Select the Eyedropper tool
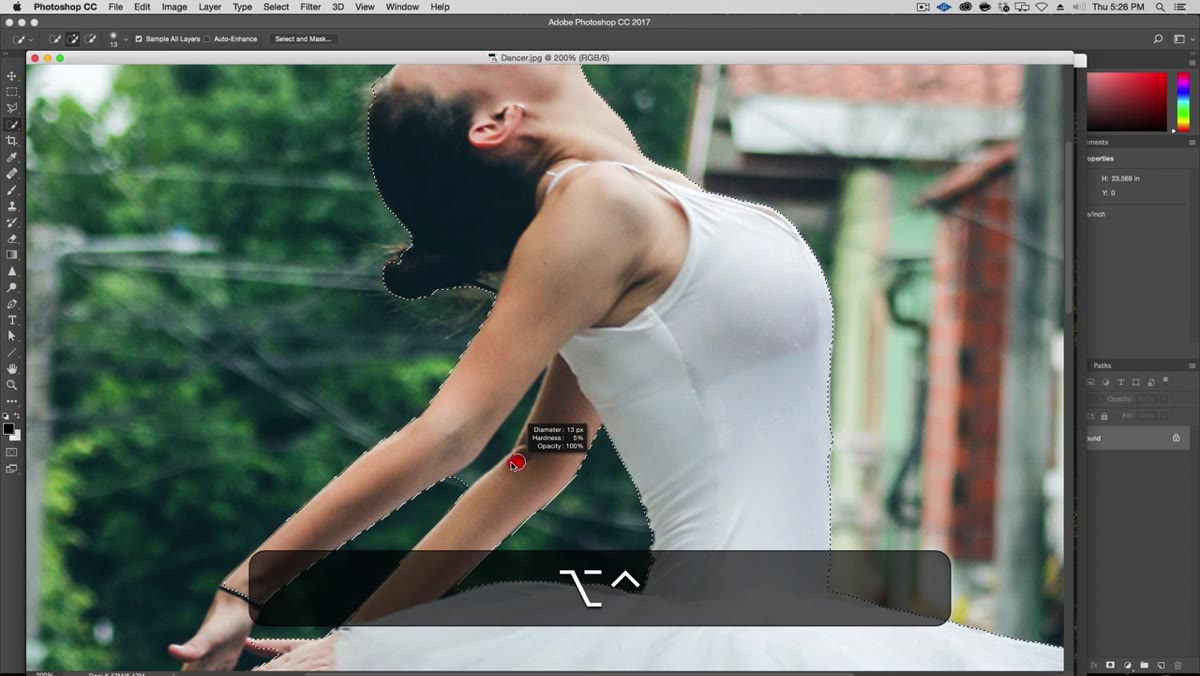 tap(12, 157)
